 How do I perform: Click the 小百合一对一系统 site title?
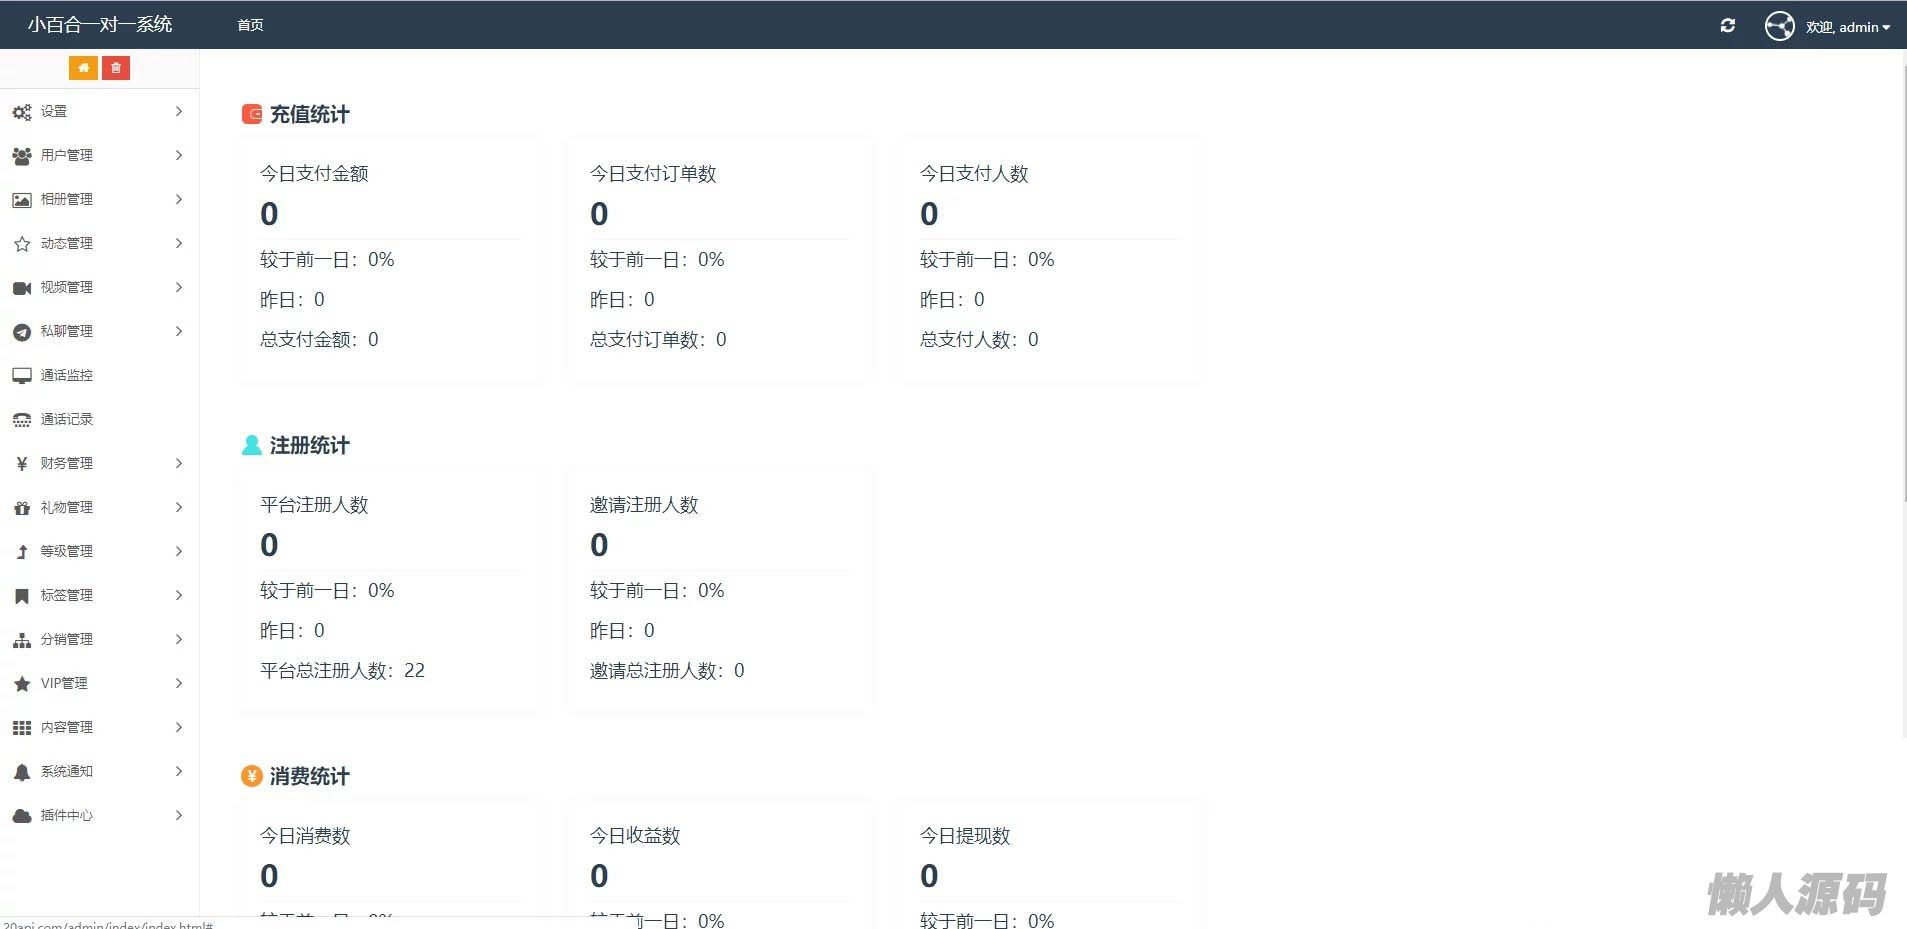click(100, 25)
